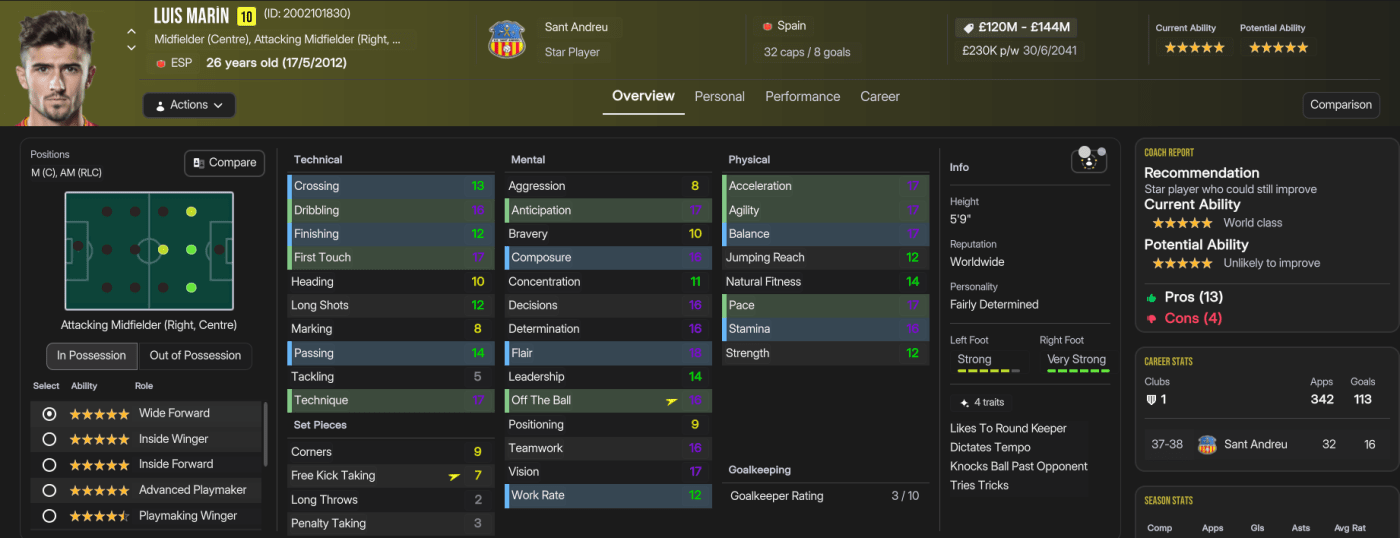The image size is (1400, 538).
Task: Select the Advanced Playmaker role radio button
Action: tap(49, 490)
